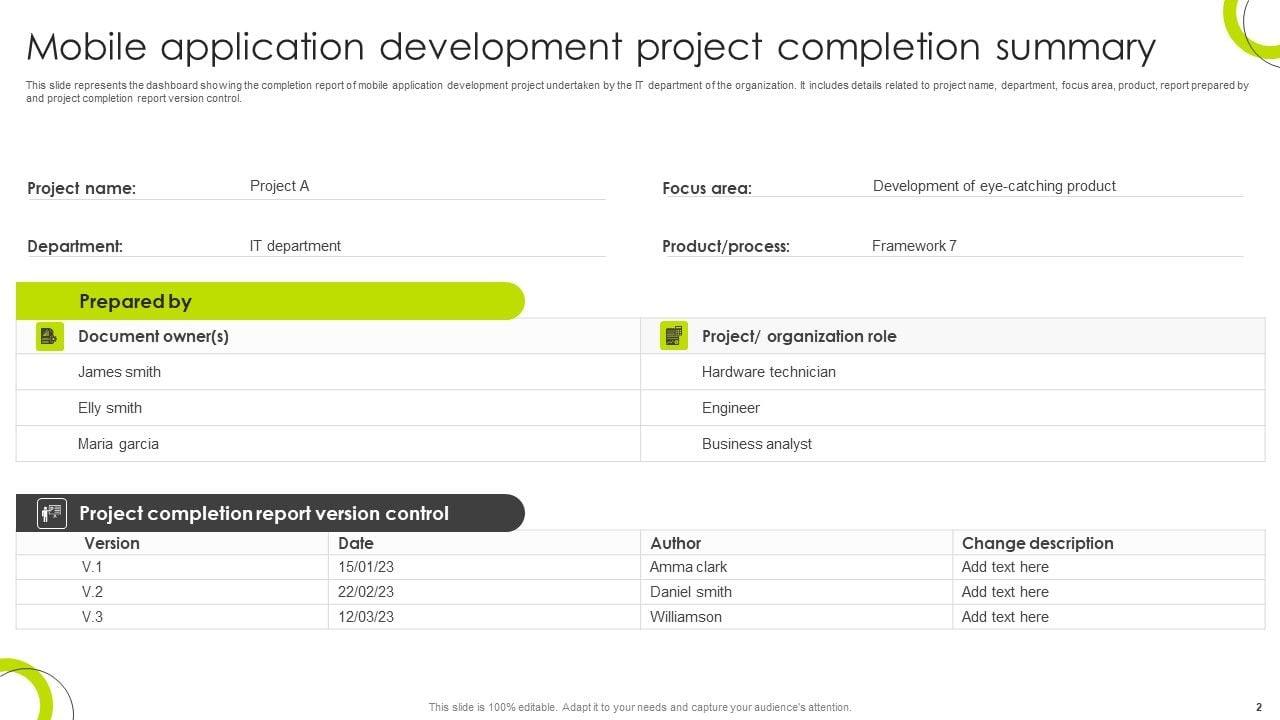1280x720 pixels.
Task: Click the date "12/03/23"
Action: (366, 617)
